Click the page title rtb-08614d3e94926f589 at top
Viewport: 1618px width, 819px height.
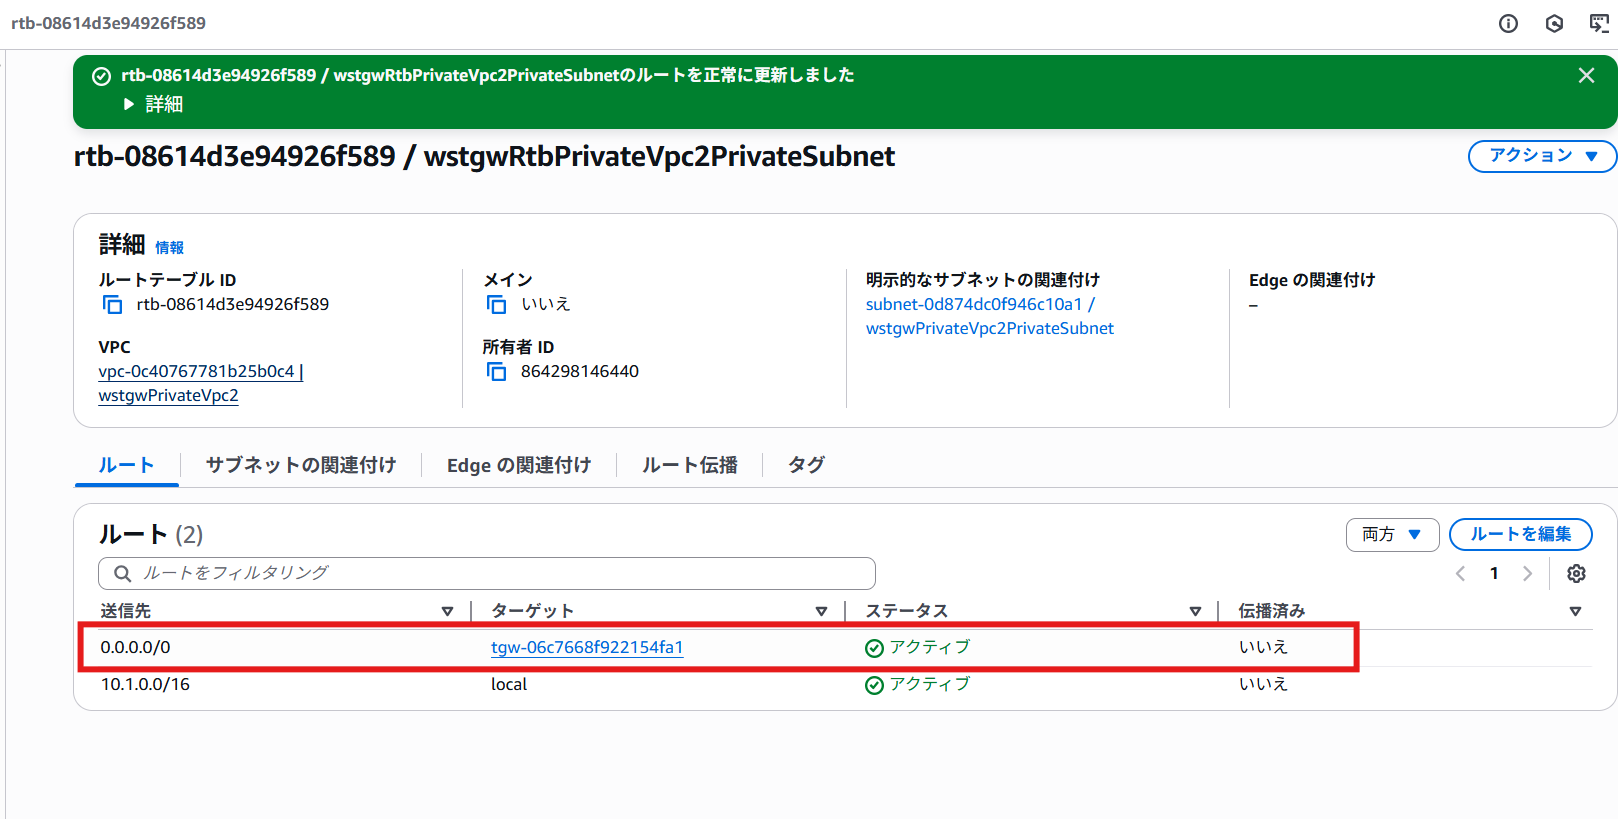[x=109, y=23]
